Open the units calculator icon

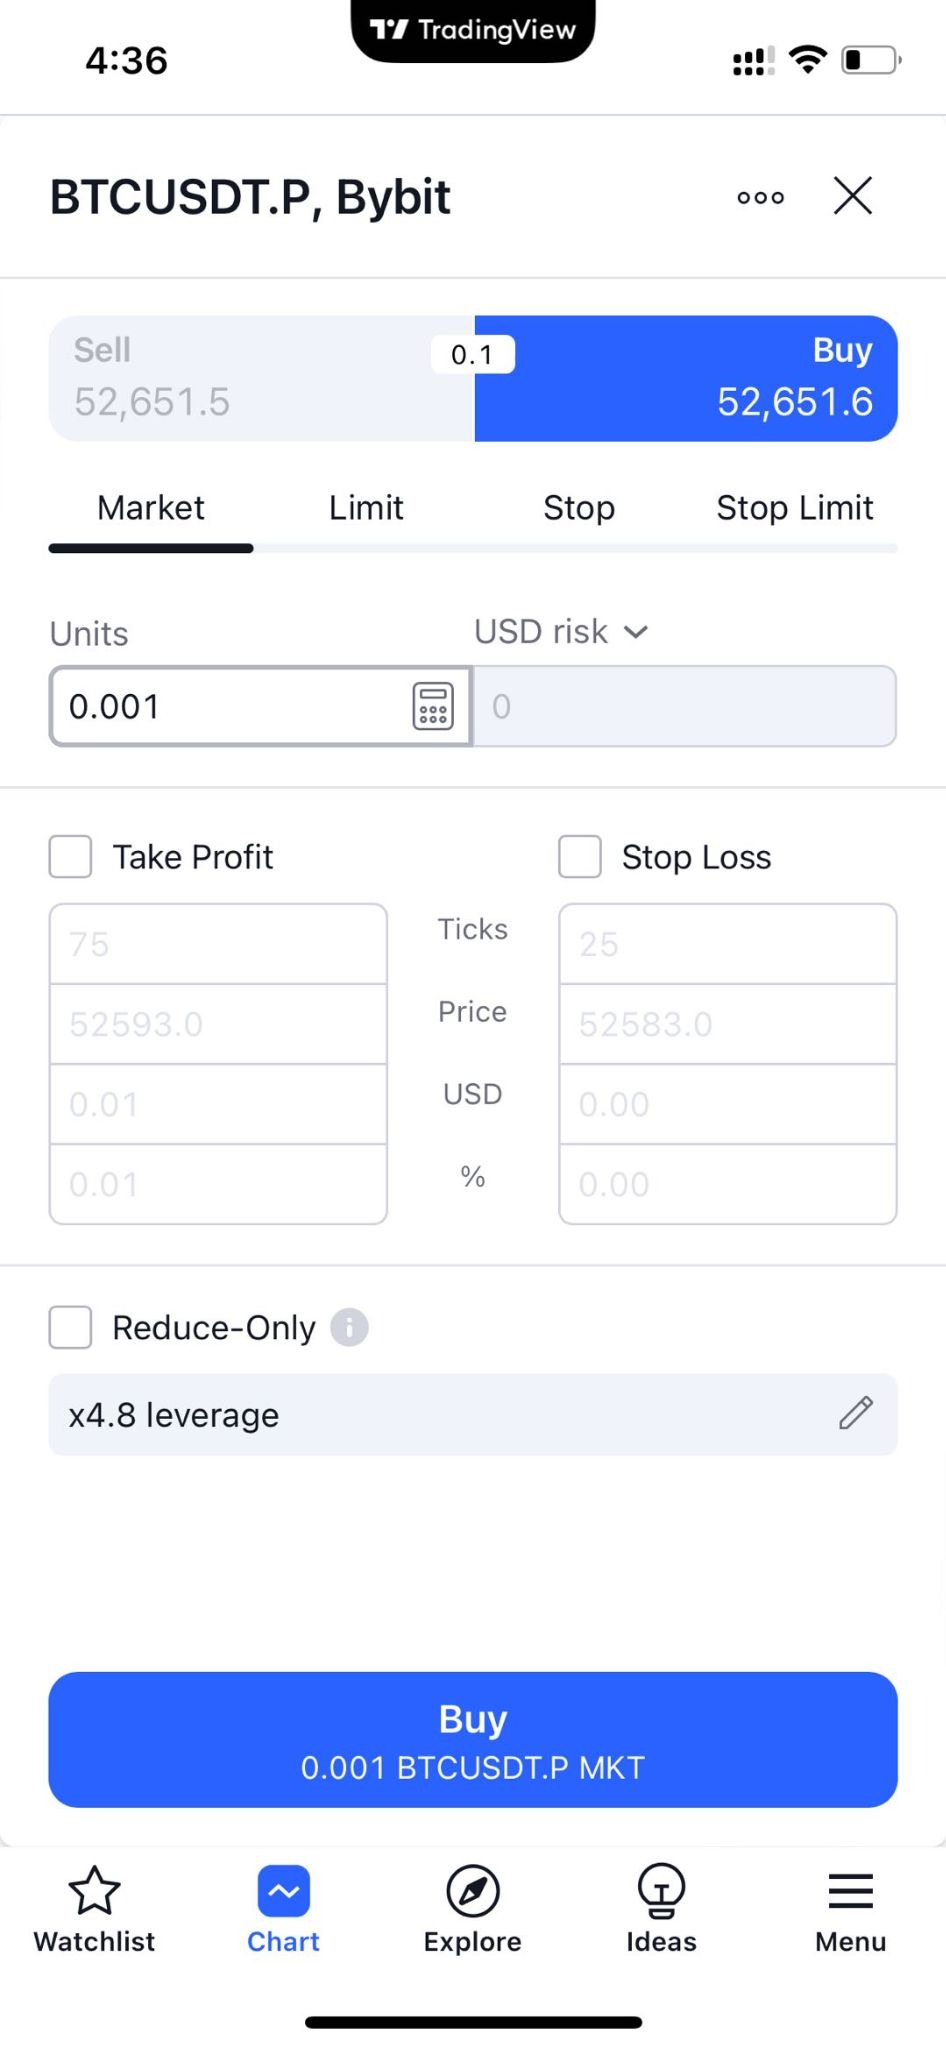pos(433,706)
